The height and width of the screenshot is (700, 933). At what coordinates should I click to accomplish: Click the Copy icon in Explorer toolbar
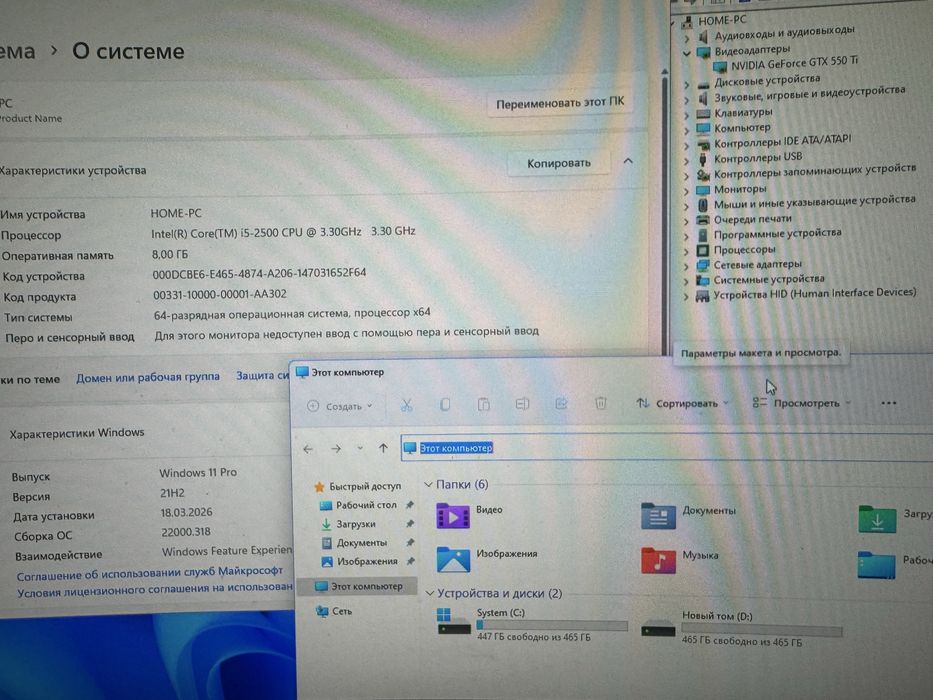pos(445,405)
